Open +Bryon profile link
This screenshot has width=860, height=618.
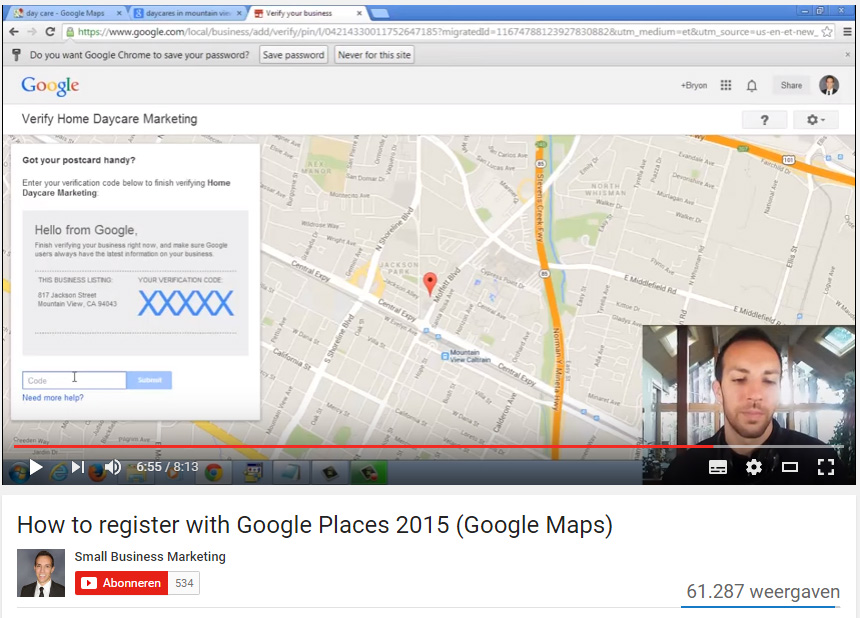[694, 86]
